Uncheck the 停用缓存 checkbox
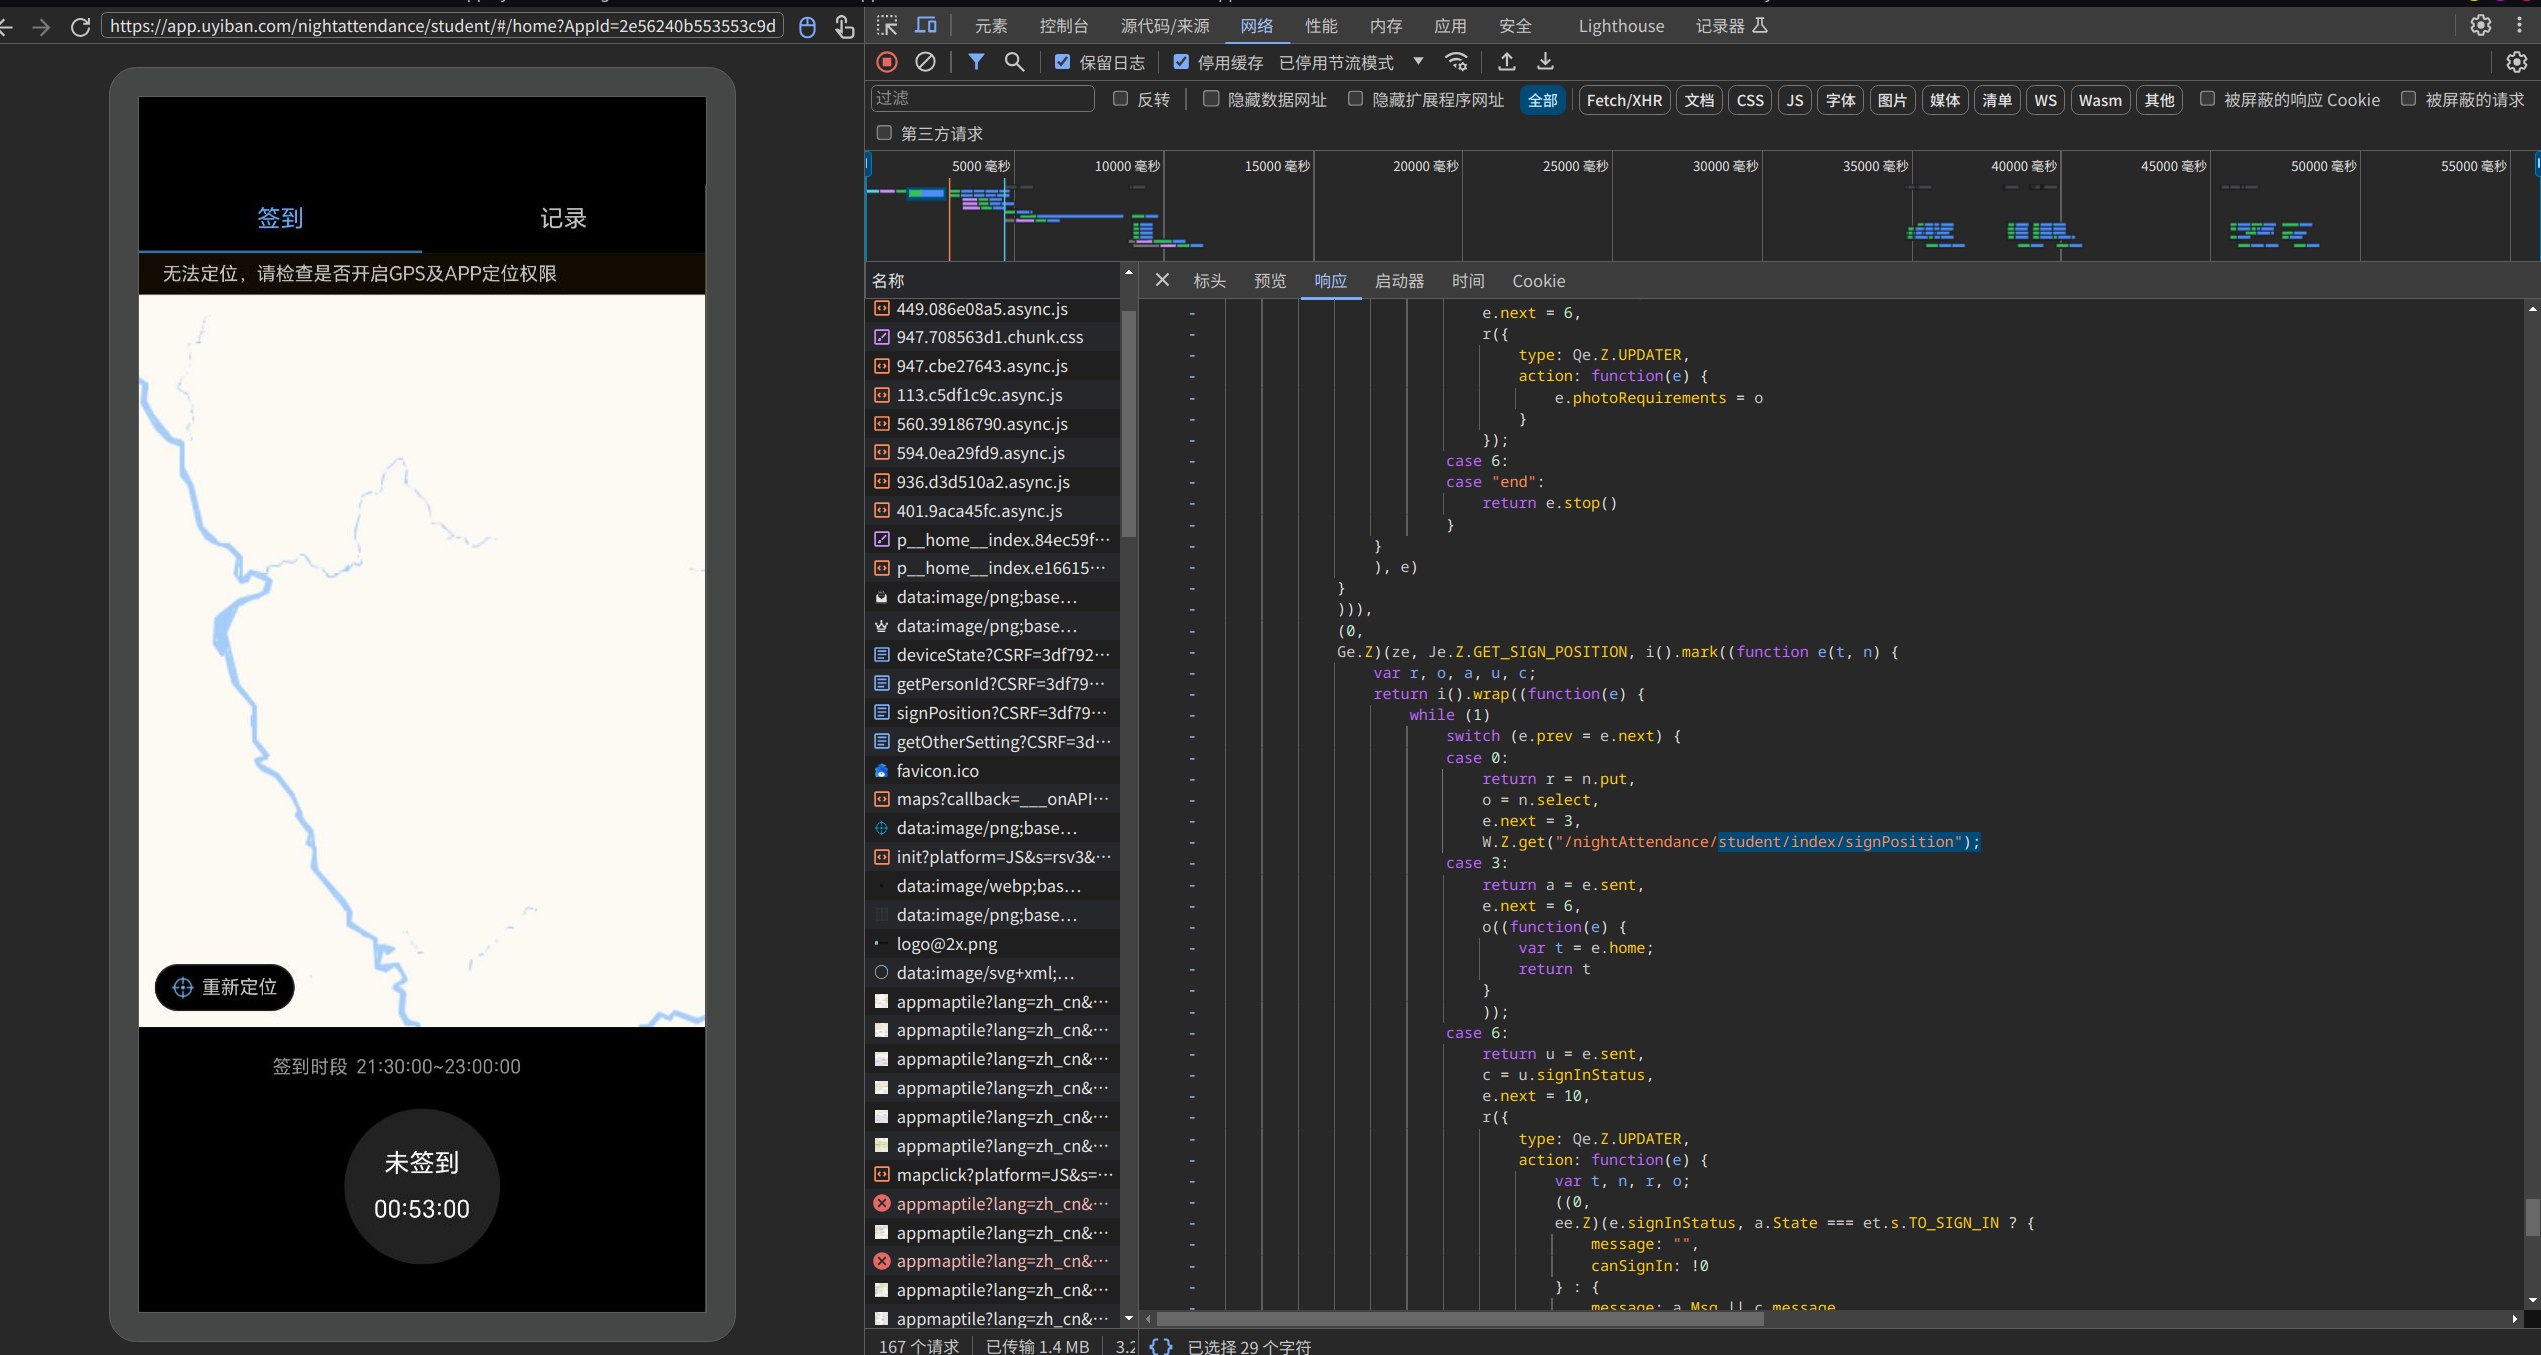Image resolution: width=2541 pixels, height=1355 pixels. click(x=1181, y=62)
